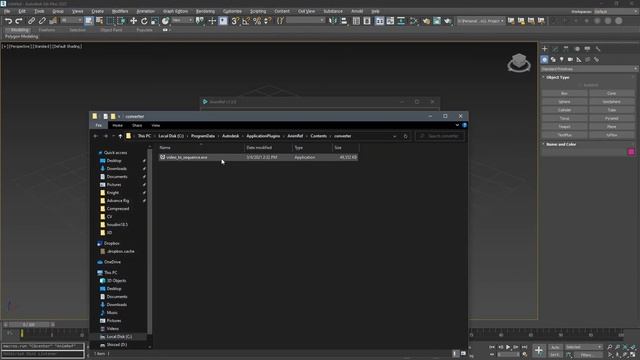Open the Modify tab in command panel

(x=555, y=49)
